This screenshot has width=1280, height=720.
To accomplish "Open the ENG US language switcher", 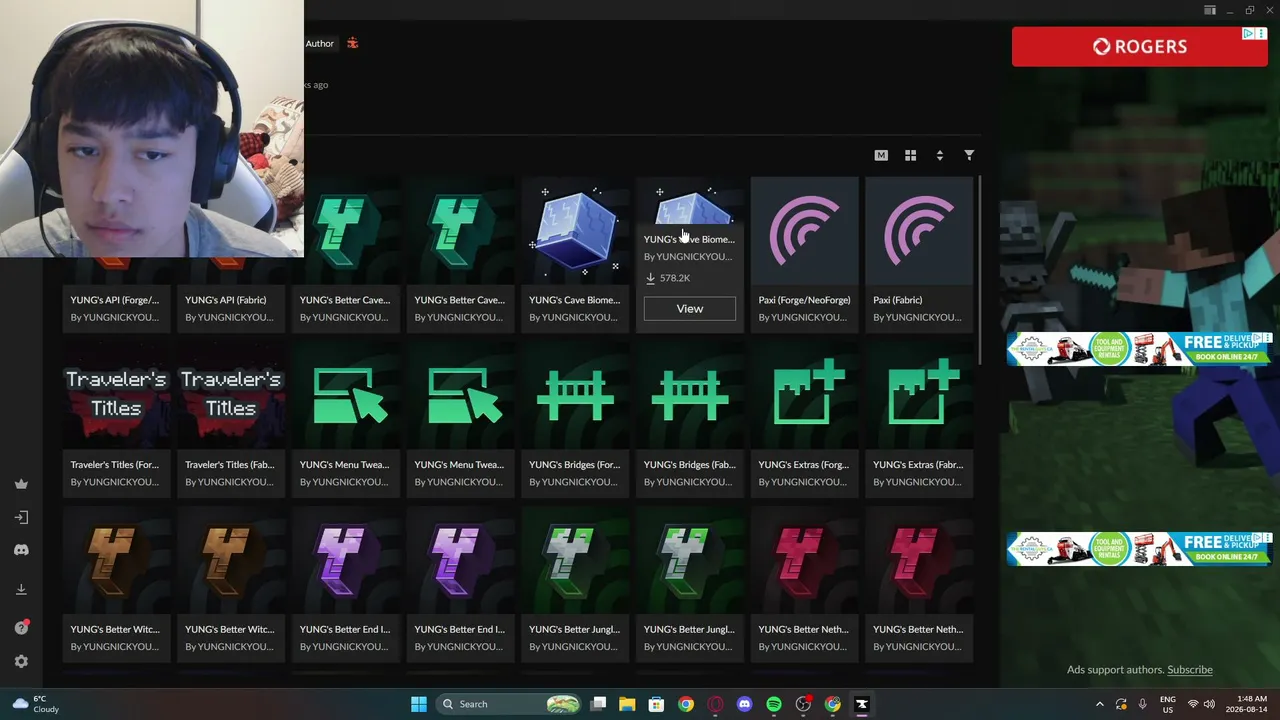I will click(x=1168, y=704).
